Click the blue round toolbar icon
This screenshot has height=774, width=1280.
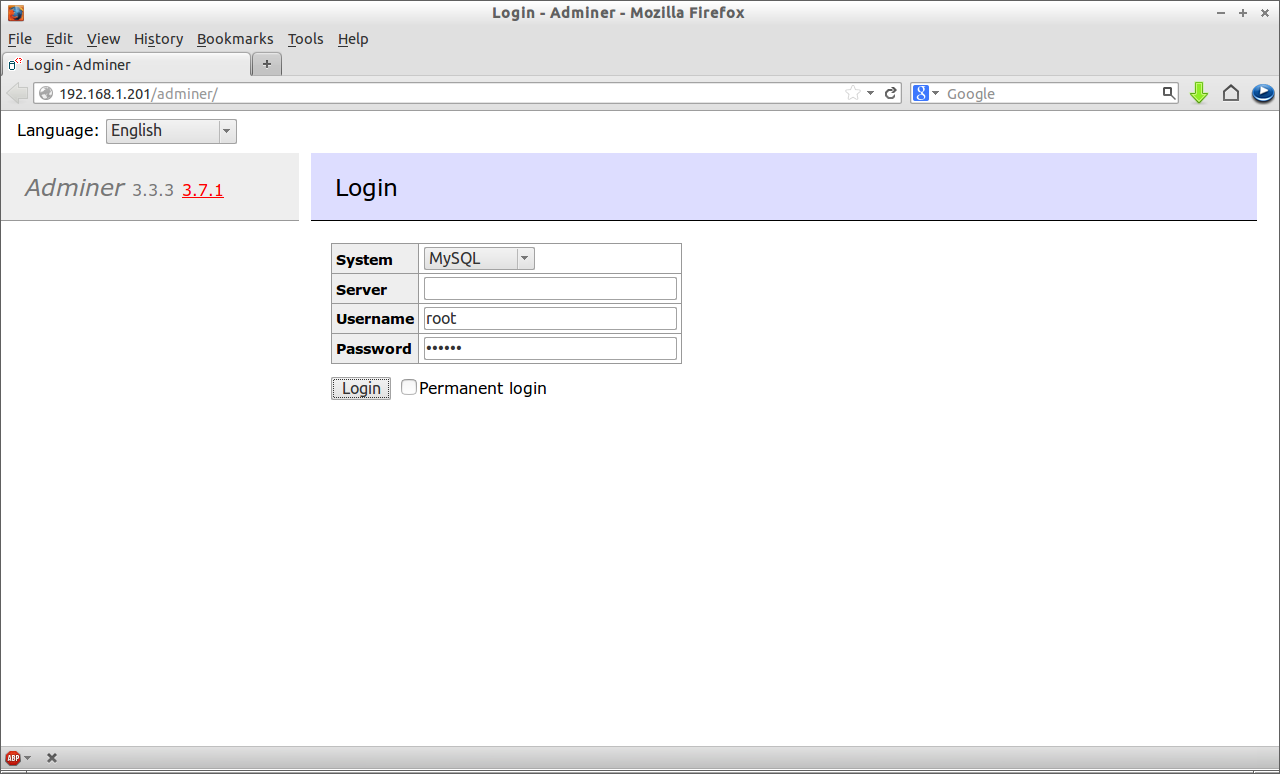(1263, 93)
